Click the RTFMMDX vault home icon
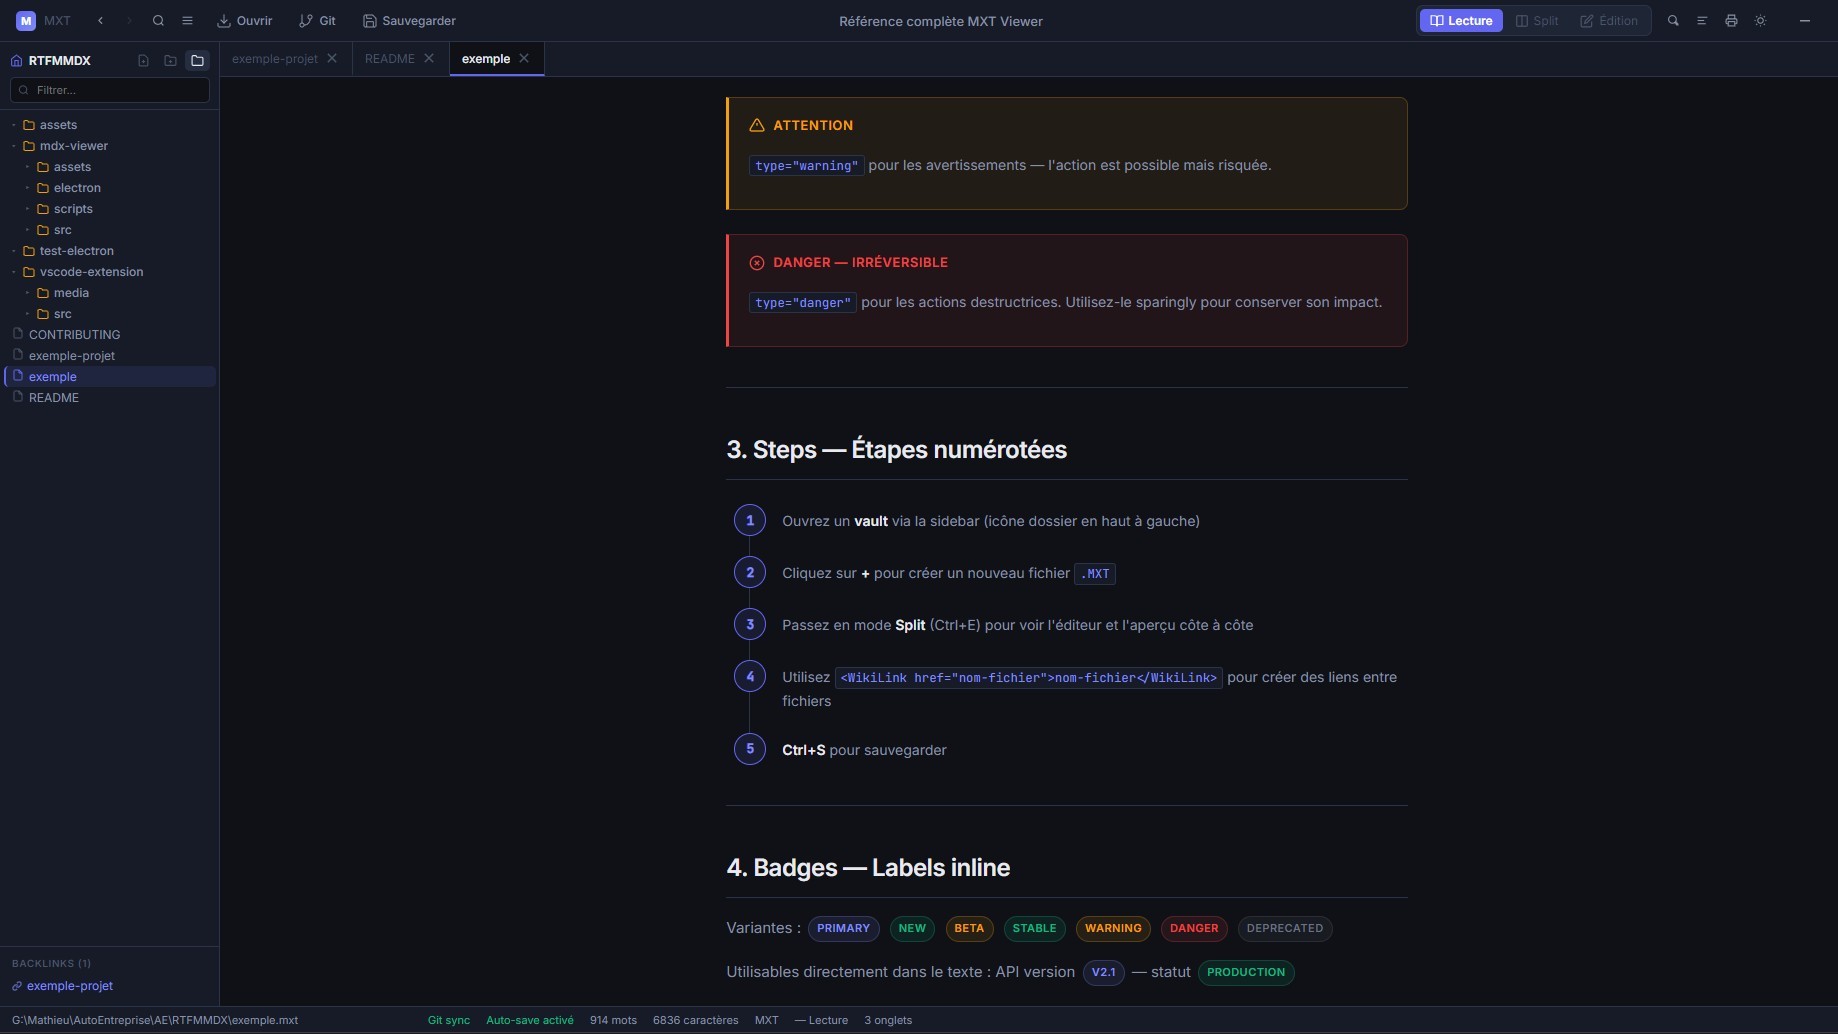1838x1034 pixels. (x=16, y=60)
